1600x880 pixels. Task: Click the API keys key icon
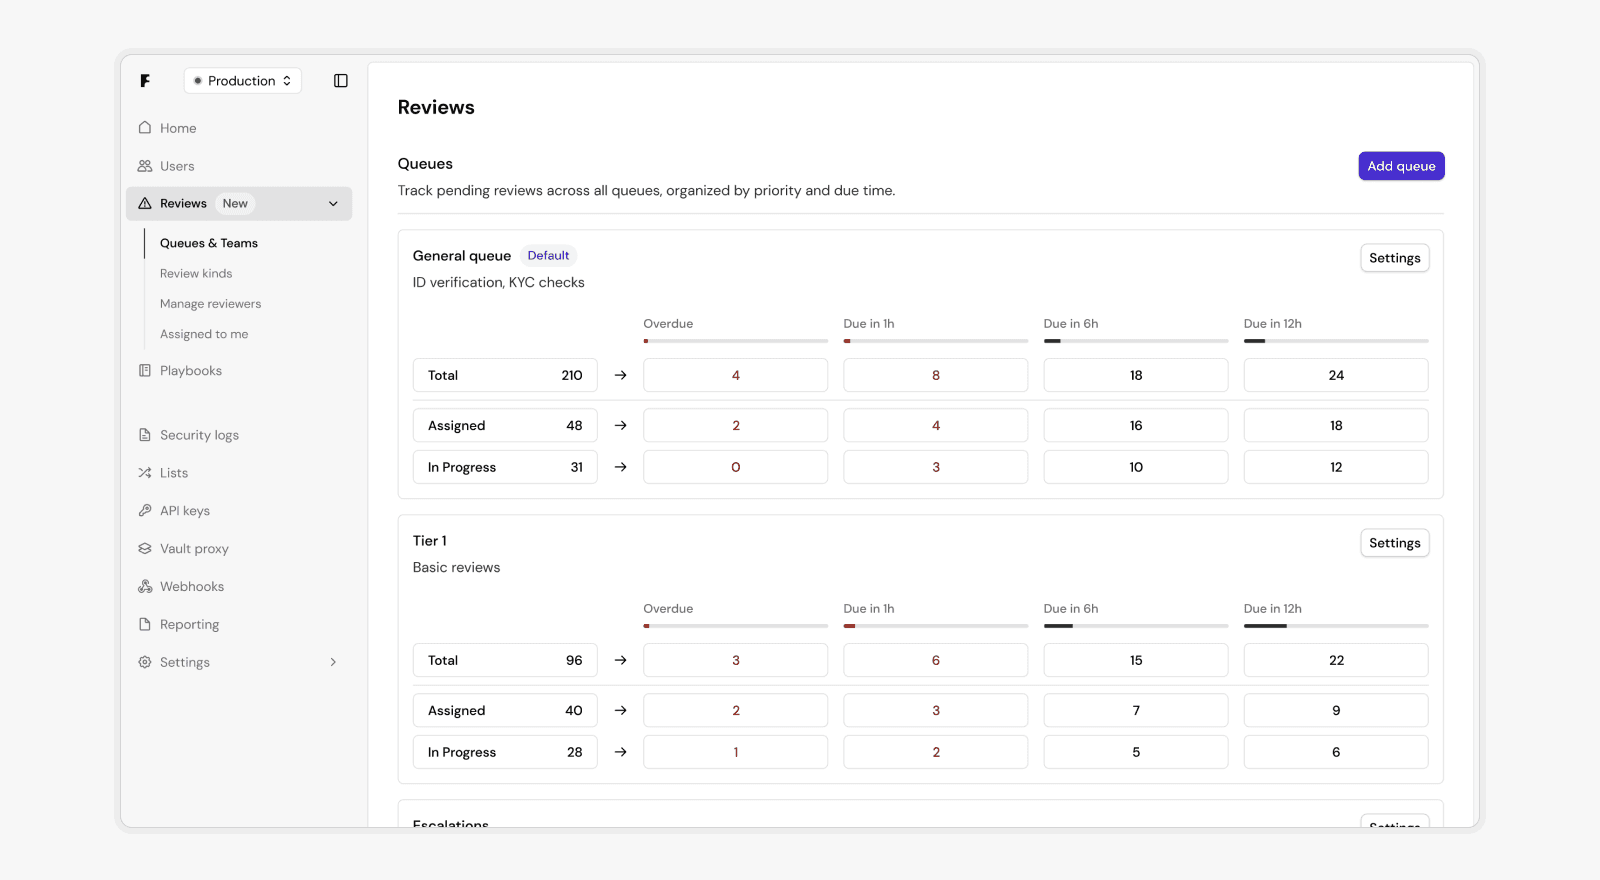145,511
